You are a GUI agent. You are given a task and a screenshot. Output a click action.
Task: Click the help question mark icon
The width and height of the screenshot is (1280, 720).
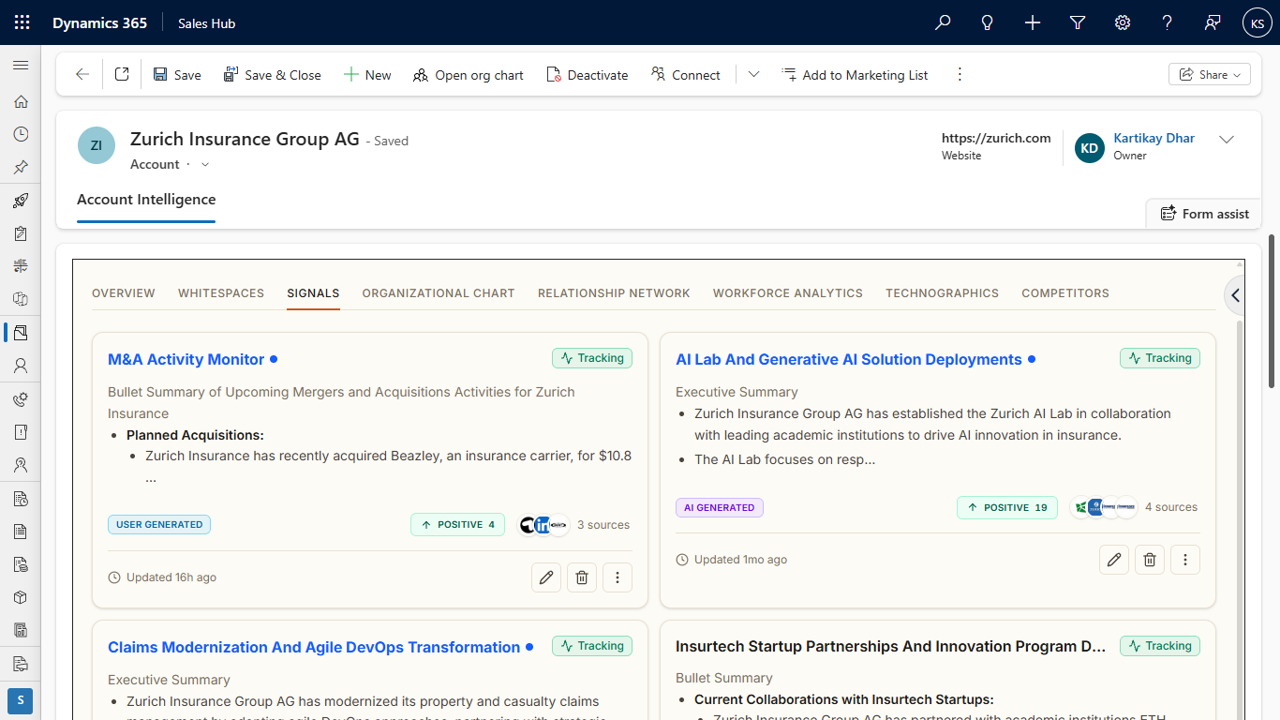point(1167,22)
